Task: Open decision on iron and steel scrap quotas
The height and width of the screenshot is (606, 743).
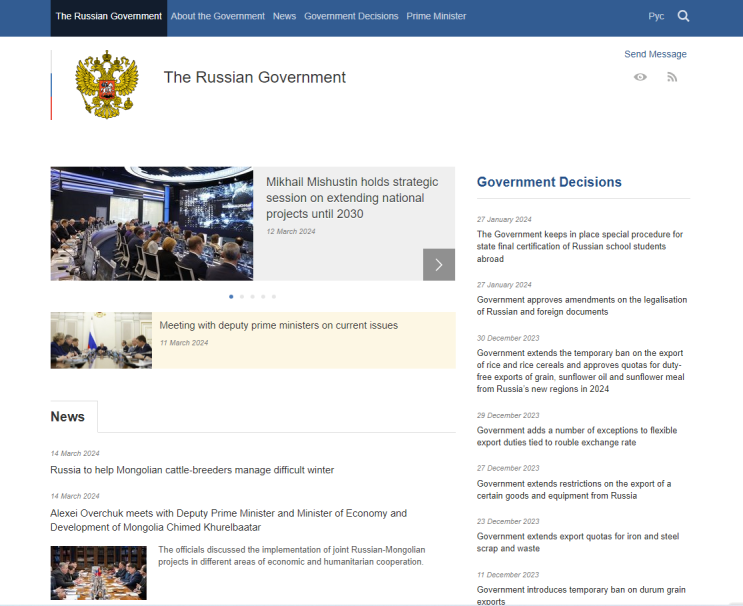Action: 578,542
